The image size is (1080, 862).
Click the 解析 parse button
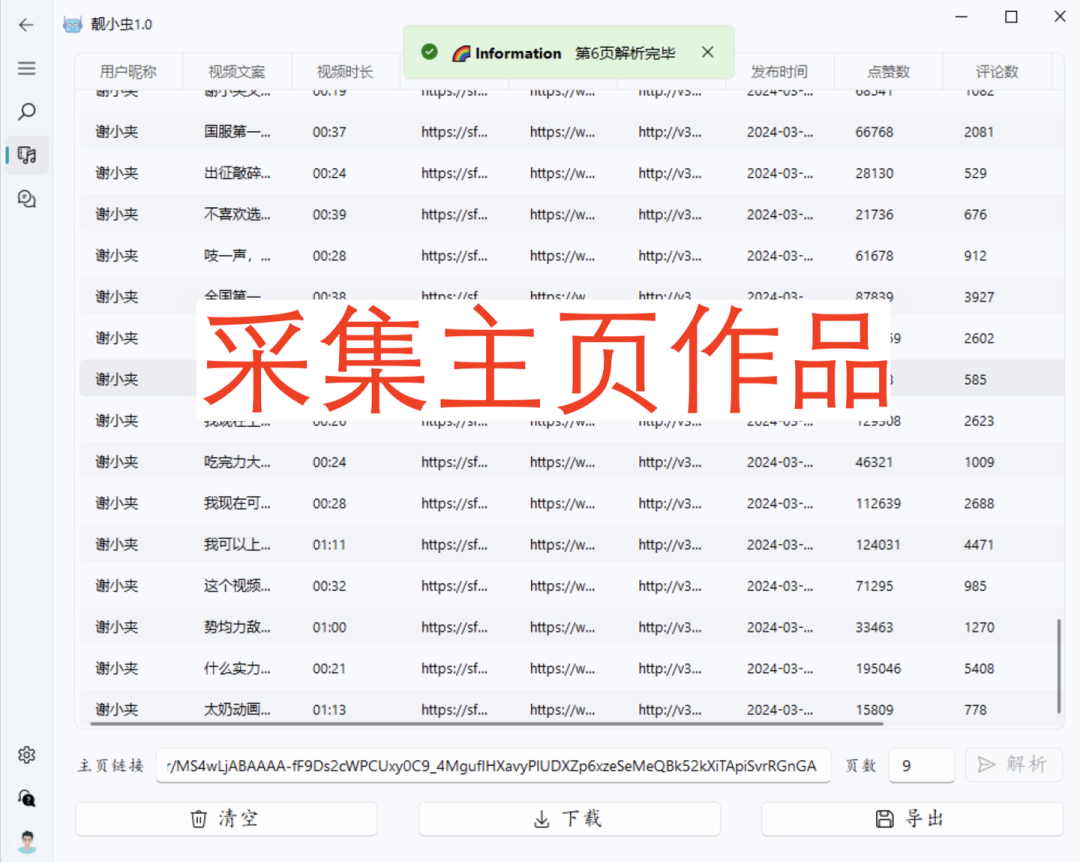pyautogui.click(x=1013, y=764)
